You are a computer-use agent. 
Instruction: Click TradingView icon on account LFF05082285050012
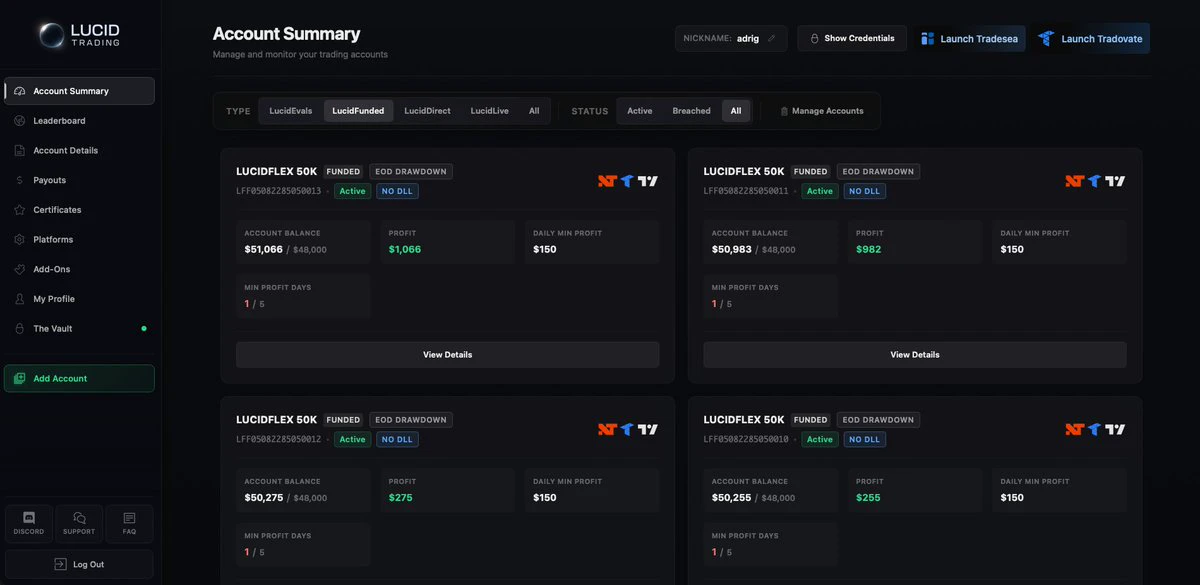(648, 429)
